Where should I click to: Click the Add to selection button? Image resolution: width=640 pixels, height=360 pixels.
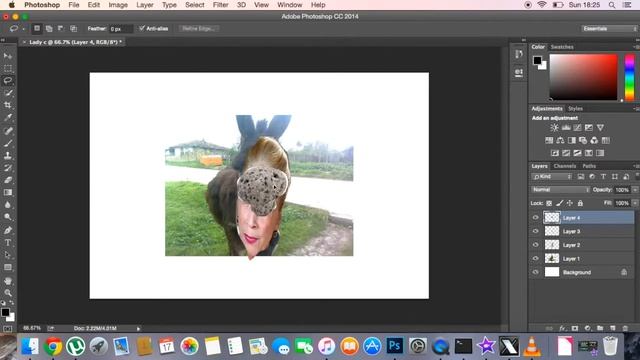pos(49,29)
